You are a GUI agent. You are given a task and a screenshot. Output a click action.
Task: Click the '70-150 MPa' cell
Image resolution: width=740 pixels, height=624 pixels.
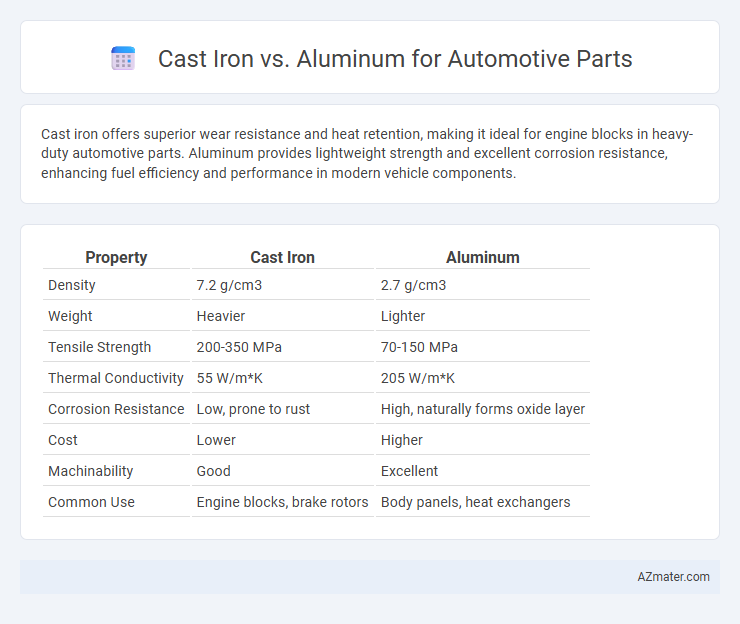[419, 347]
